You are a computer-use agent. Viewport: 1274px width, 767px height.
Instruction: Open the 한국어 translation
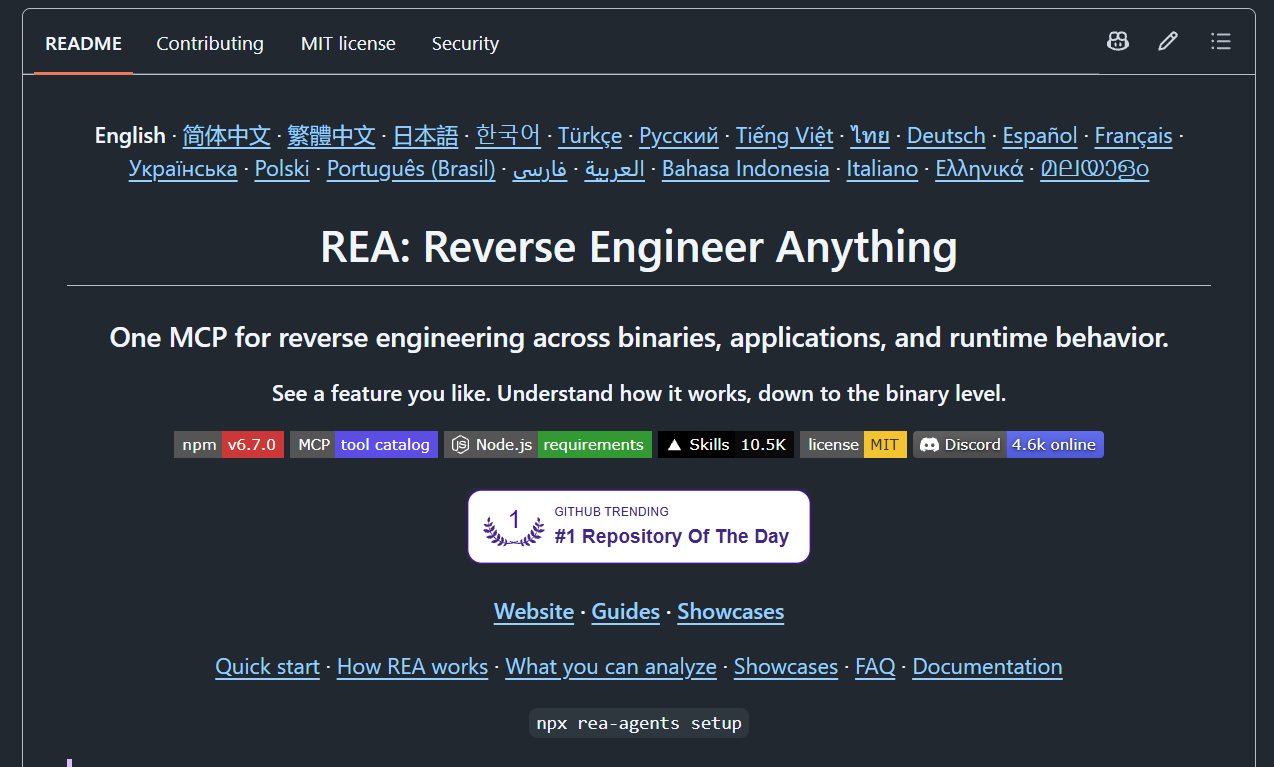tap(508, 136)
